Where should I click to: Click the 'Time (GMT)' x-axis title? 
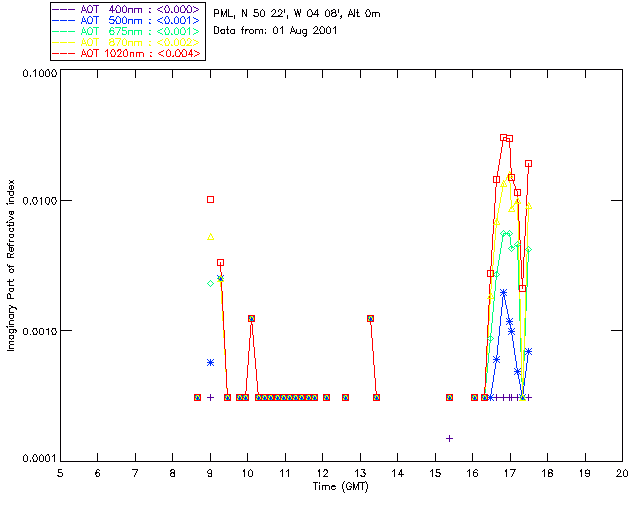340,487
